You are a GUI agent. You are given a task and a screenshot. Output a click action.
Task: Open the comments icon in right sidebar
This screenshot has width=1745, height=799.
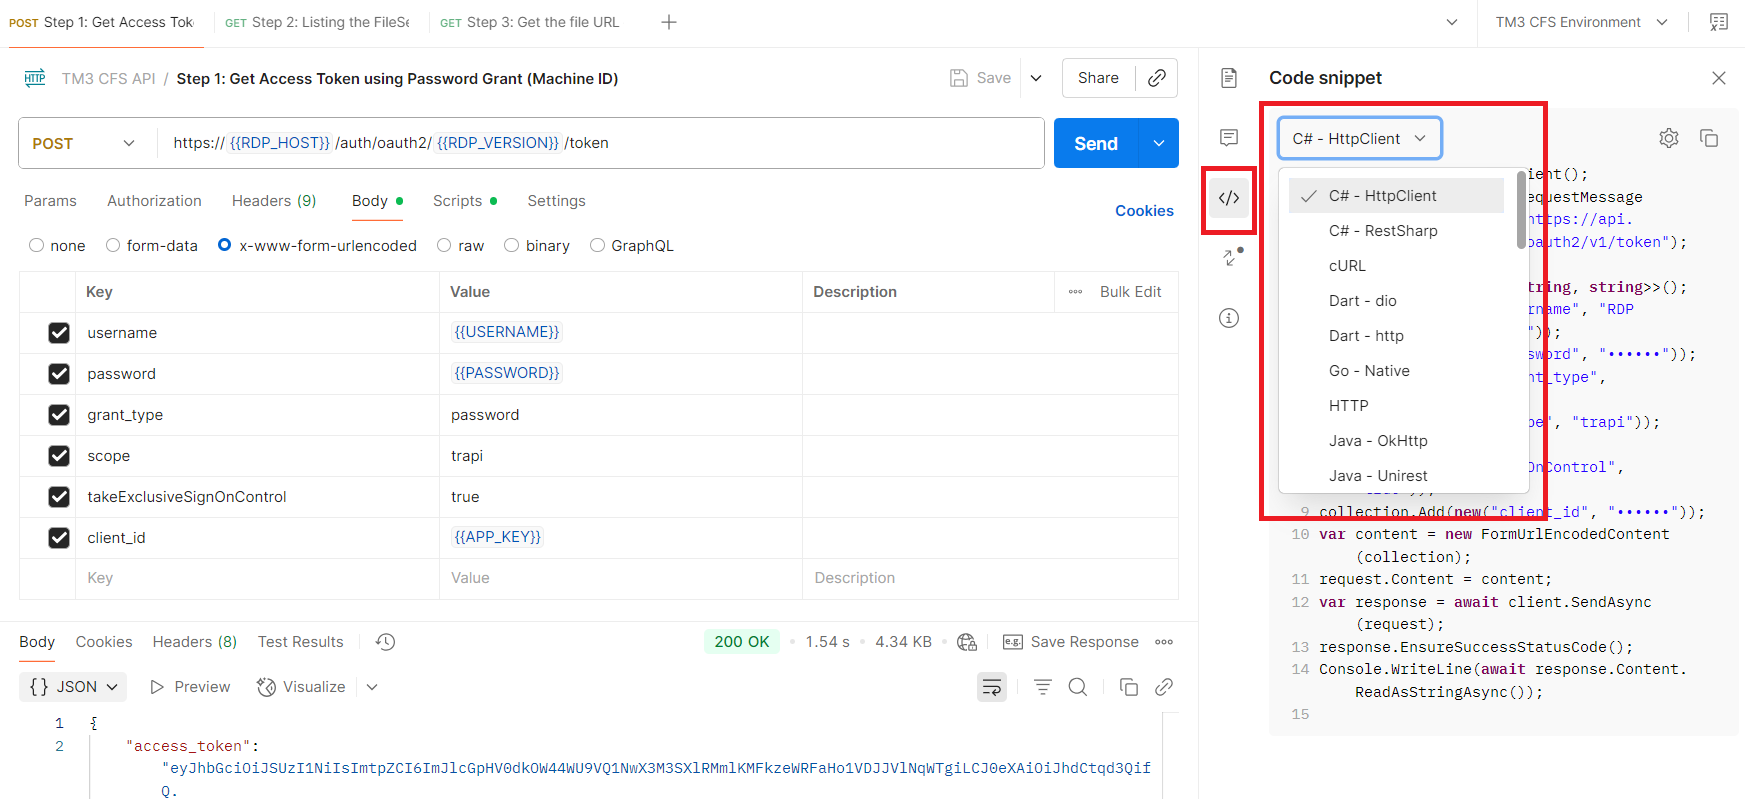1229,138
